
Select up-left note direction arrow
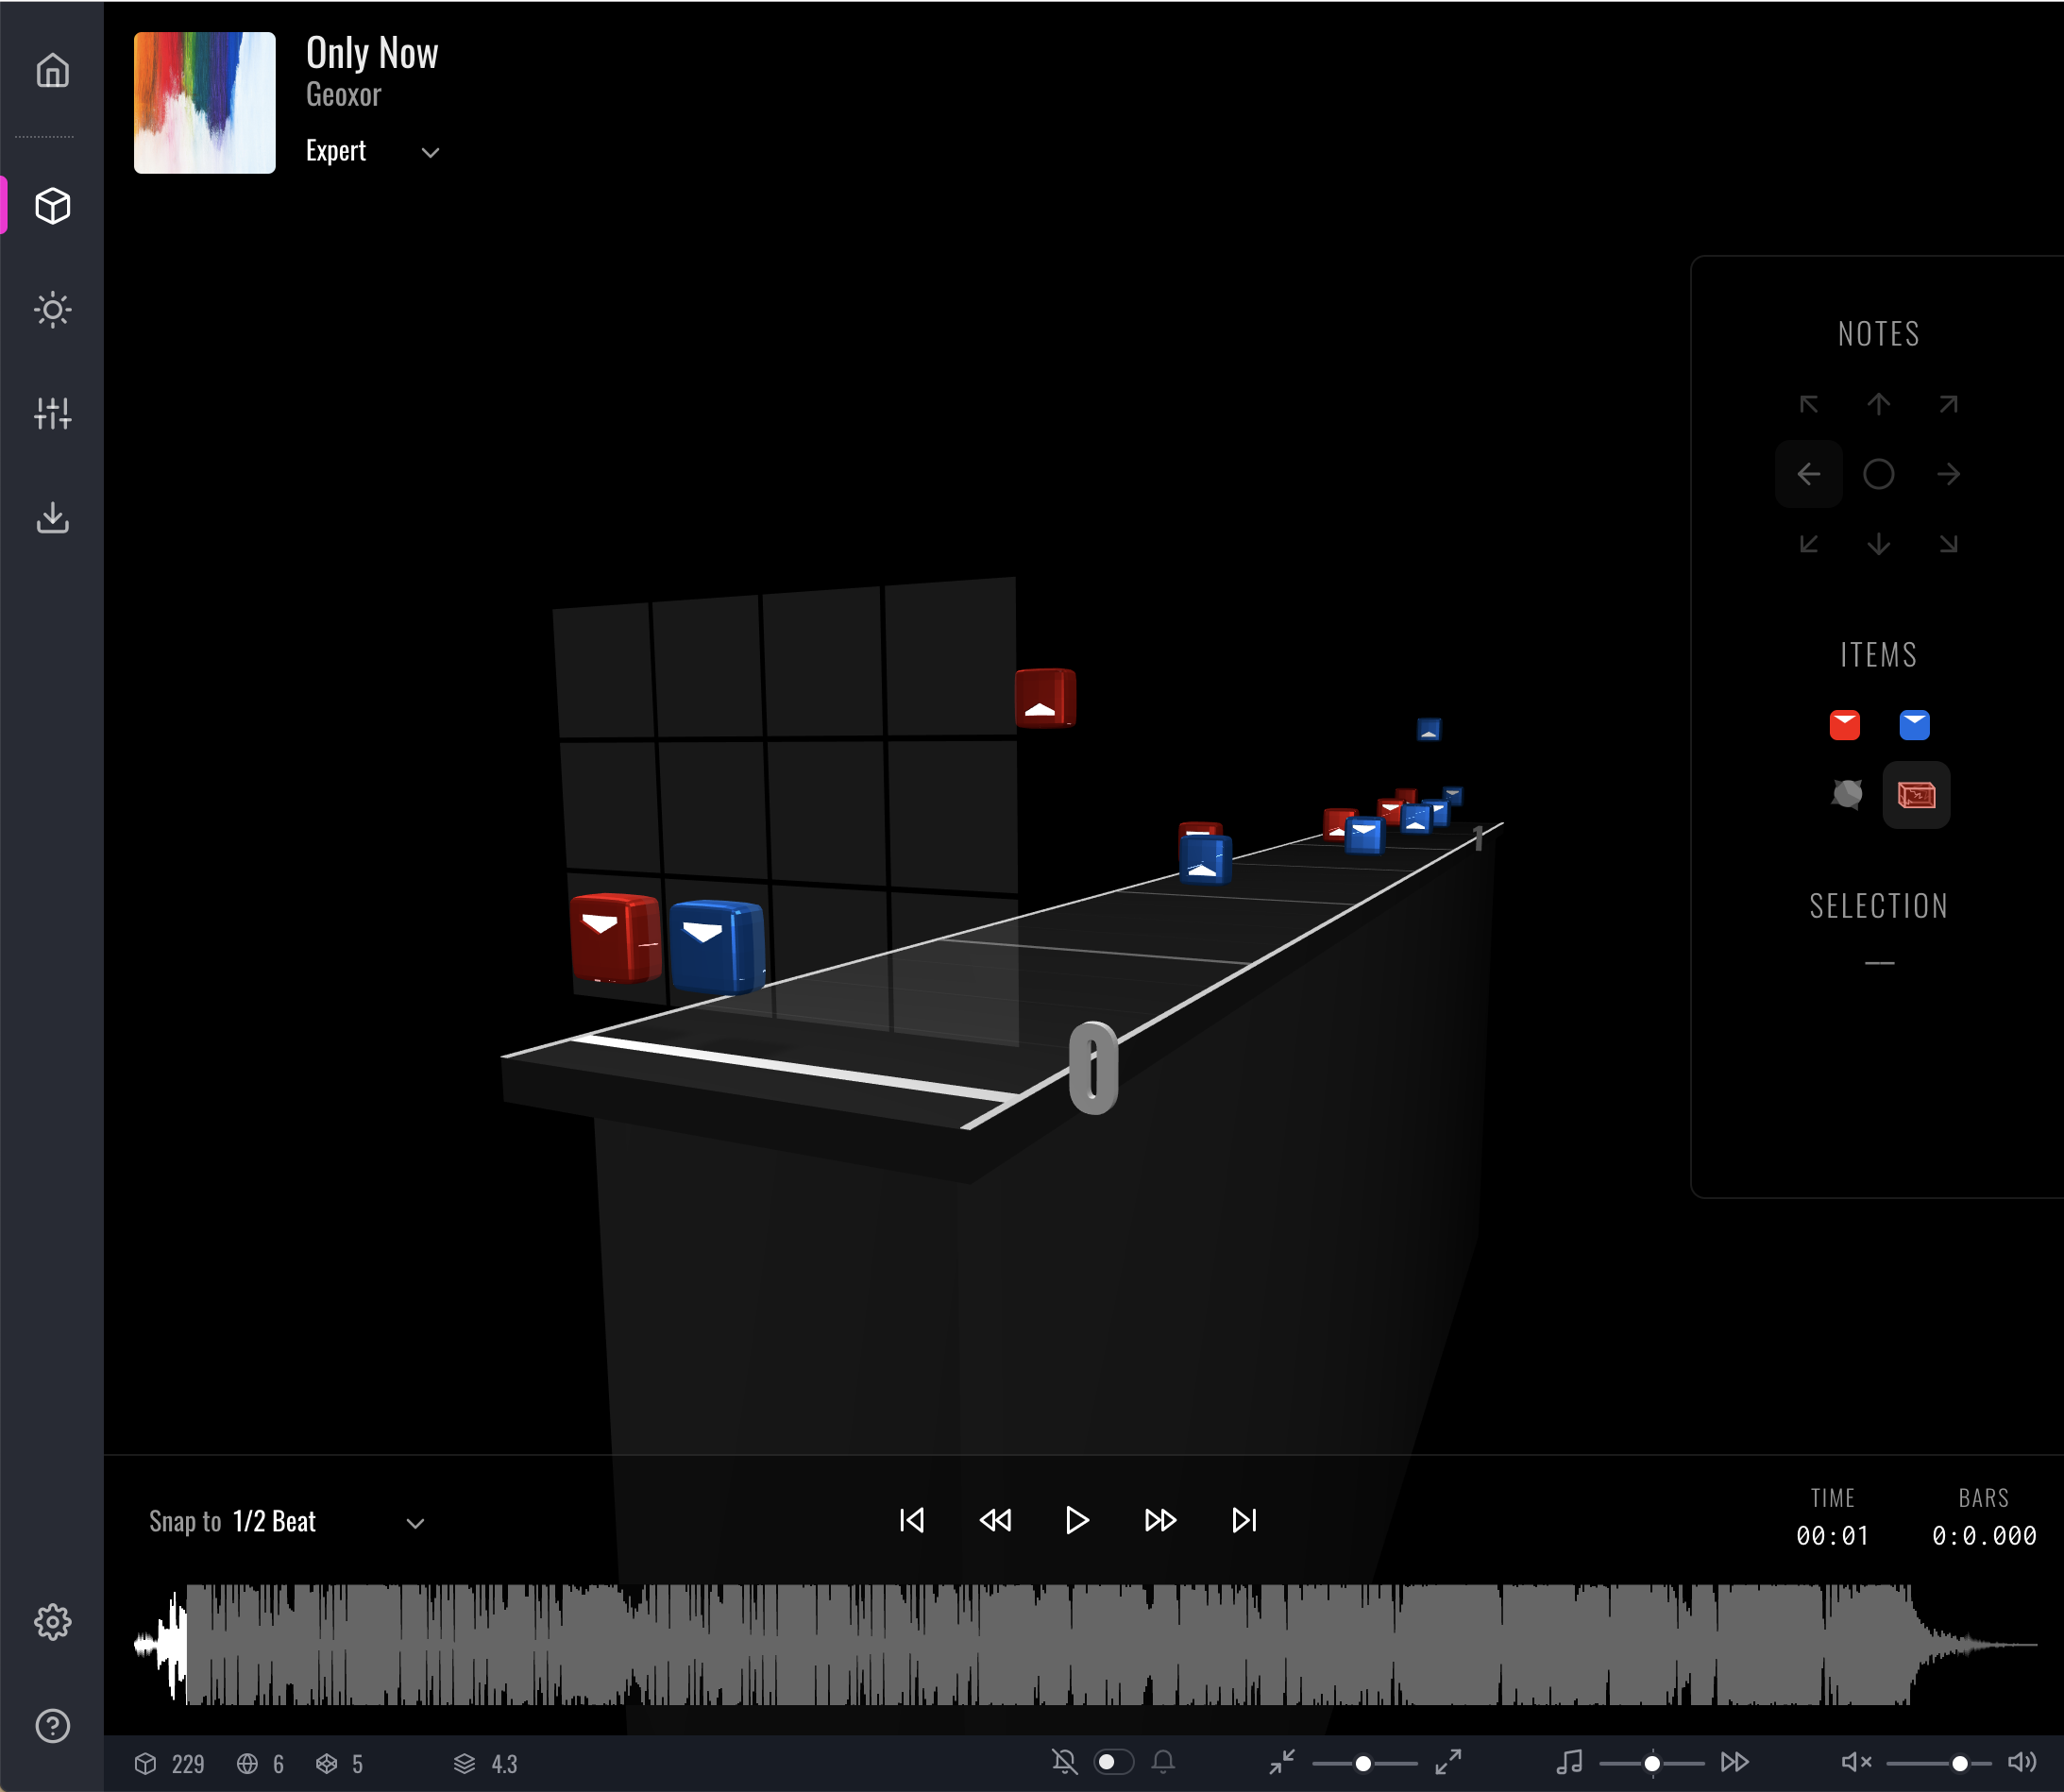(x=1809, y=404)
